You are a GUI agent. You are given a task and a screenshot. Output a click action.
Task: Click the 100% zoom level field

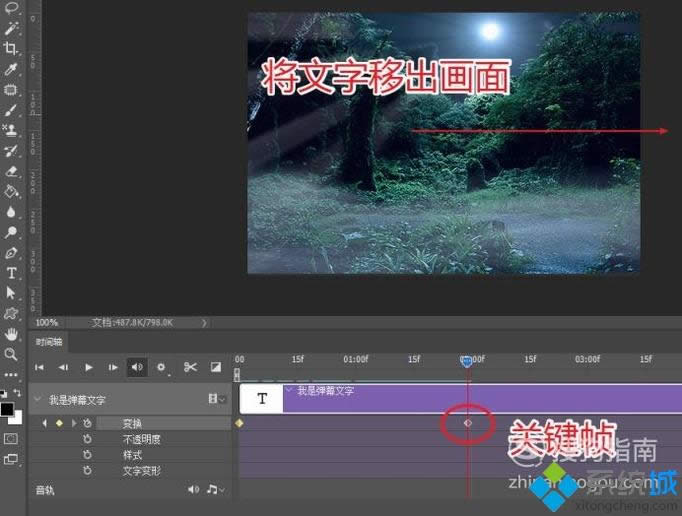click(x=47, y=322)
